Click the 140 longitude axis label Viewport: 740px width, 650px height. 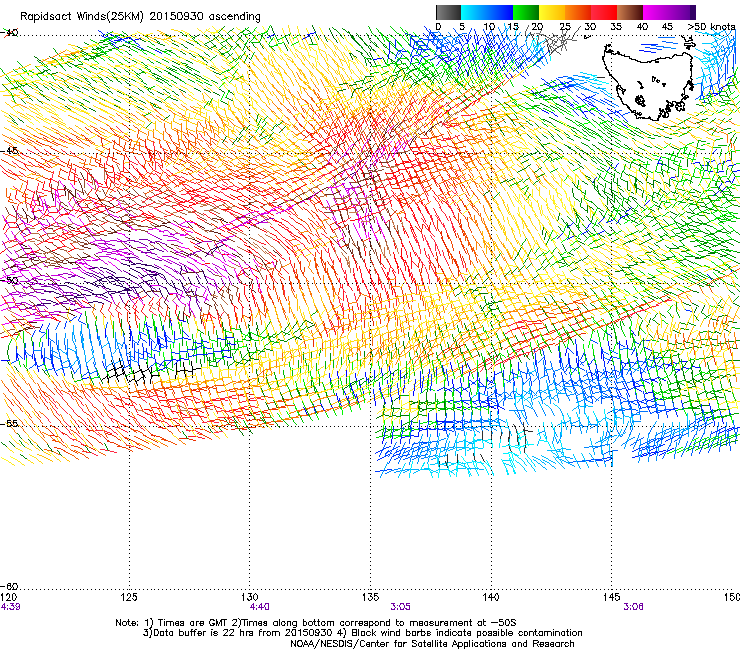pyautogui.click(x=491, y=597)
